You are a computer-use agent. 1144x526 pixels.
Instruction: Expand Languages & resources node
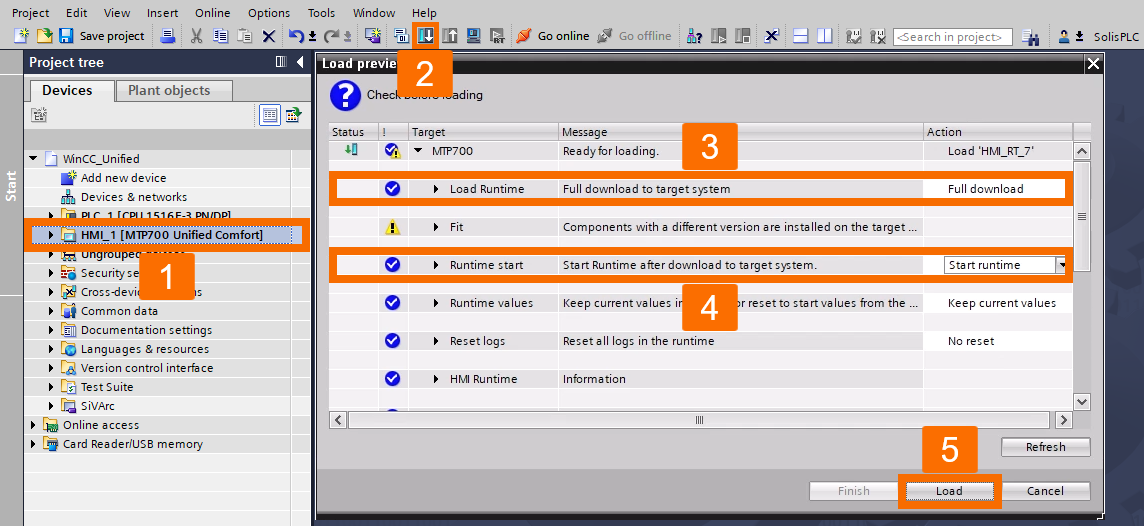[51, 349]
